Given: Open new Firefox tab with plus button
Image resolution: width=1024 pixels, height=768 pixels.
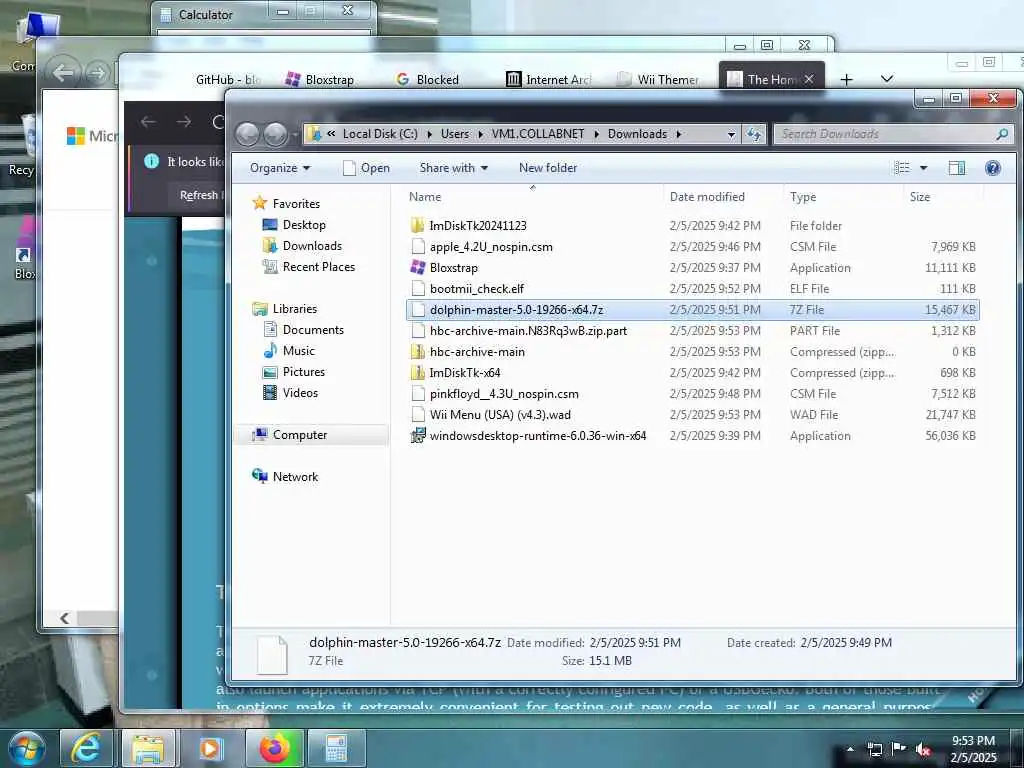Looking at the screenshot, I should 846,79.
